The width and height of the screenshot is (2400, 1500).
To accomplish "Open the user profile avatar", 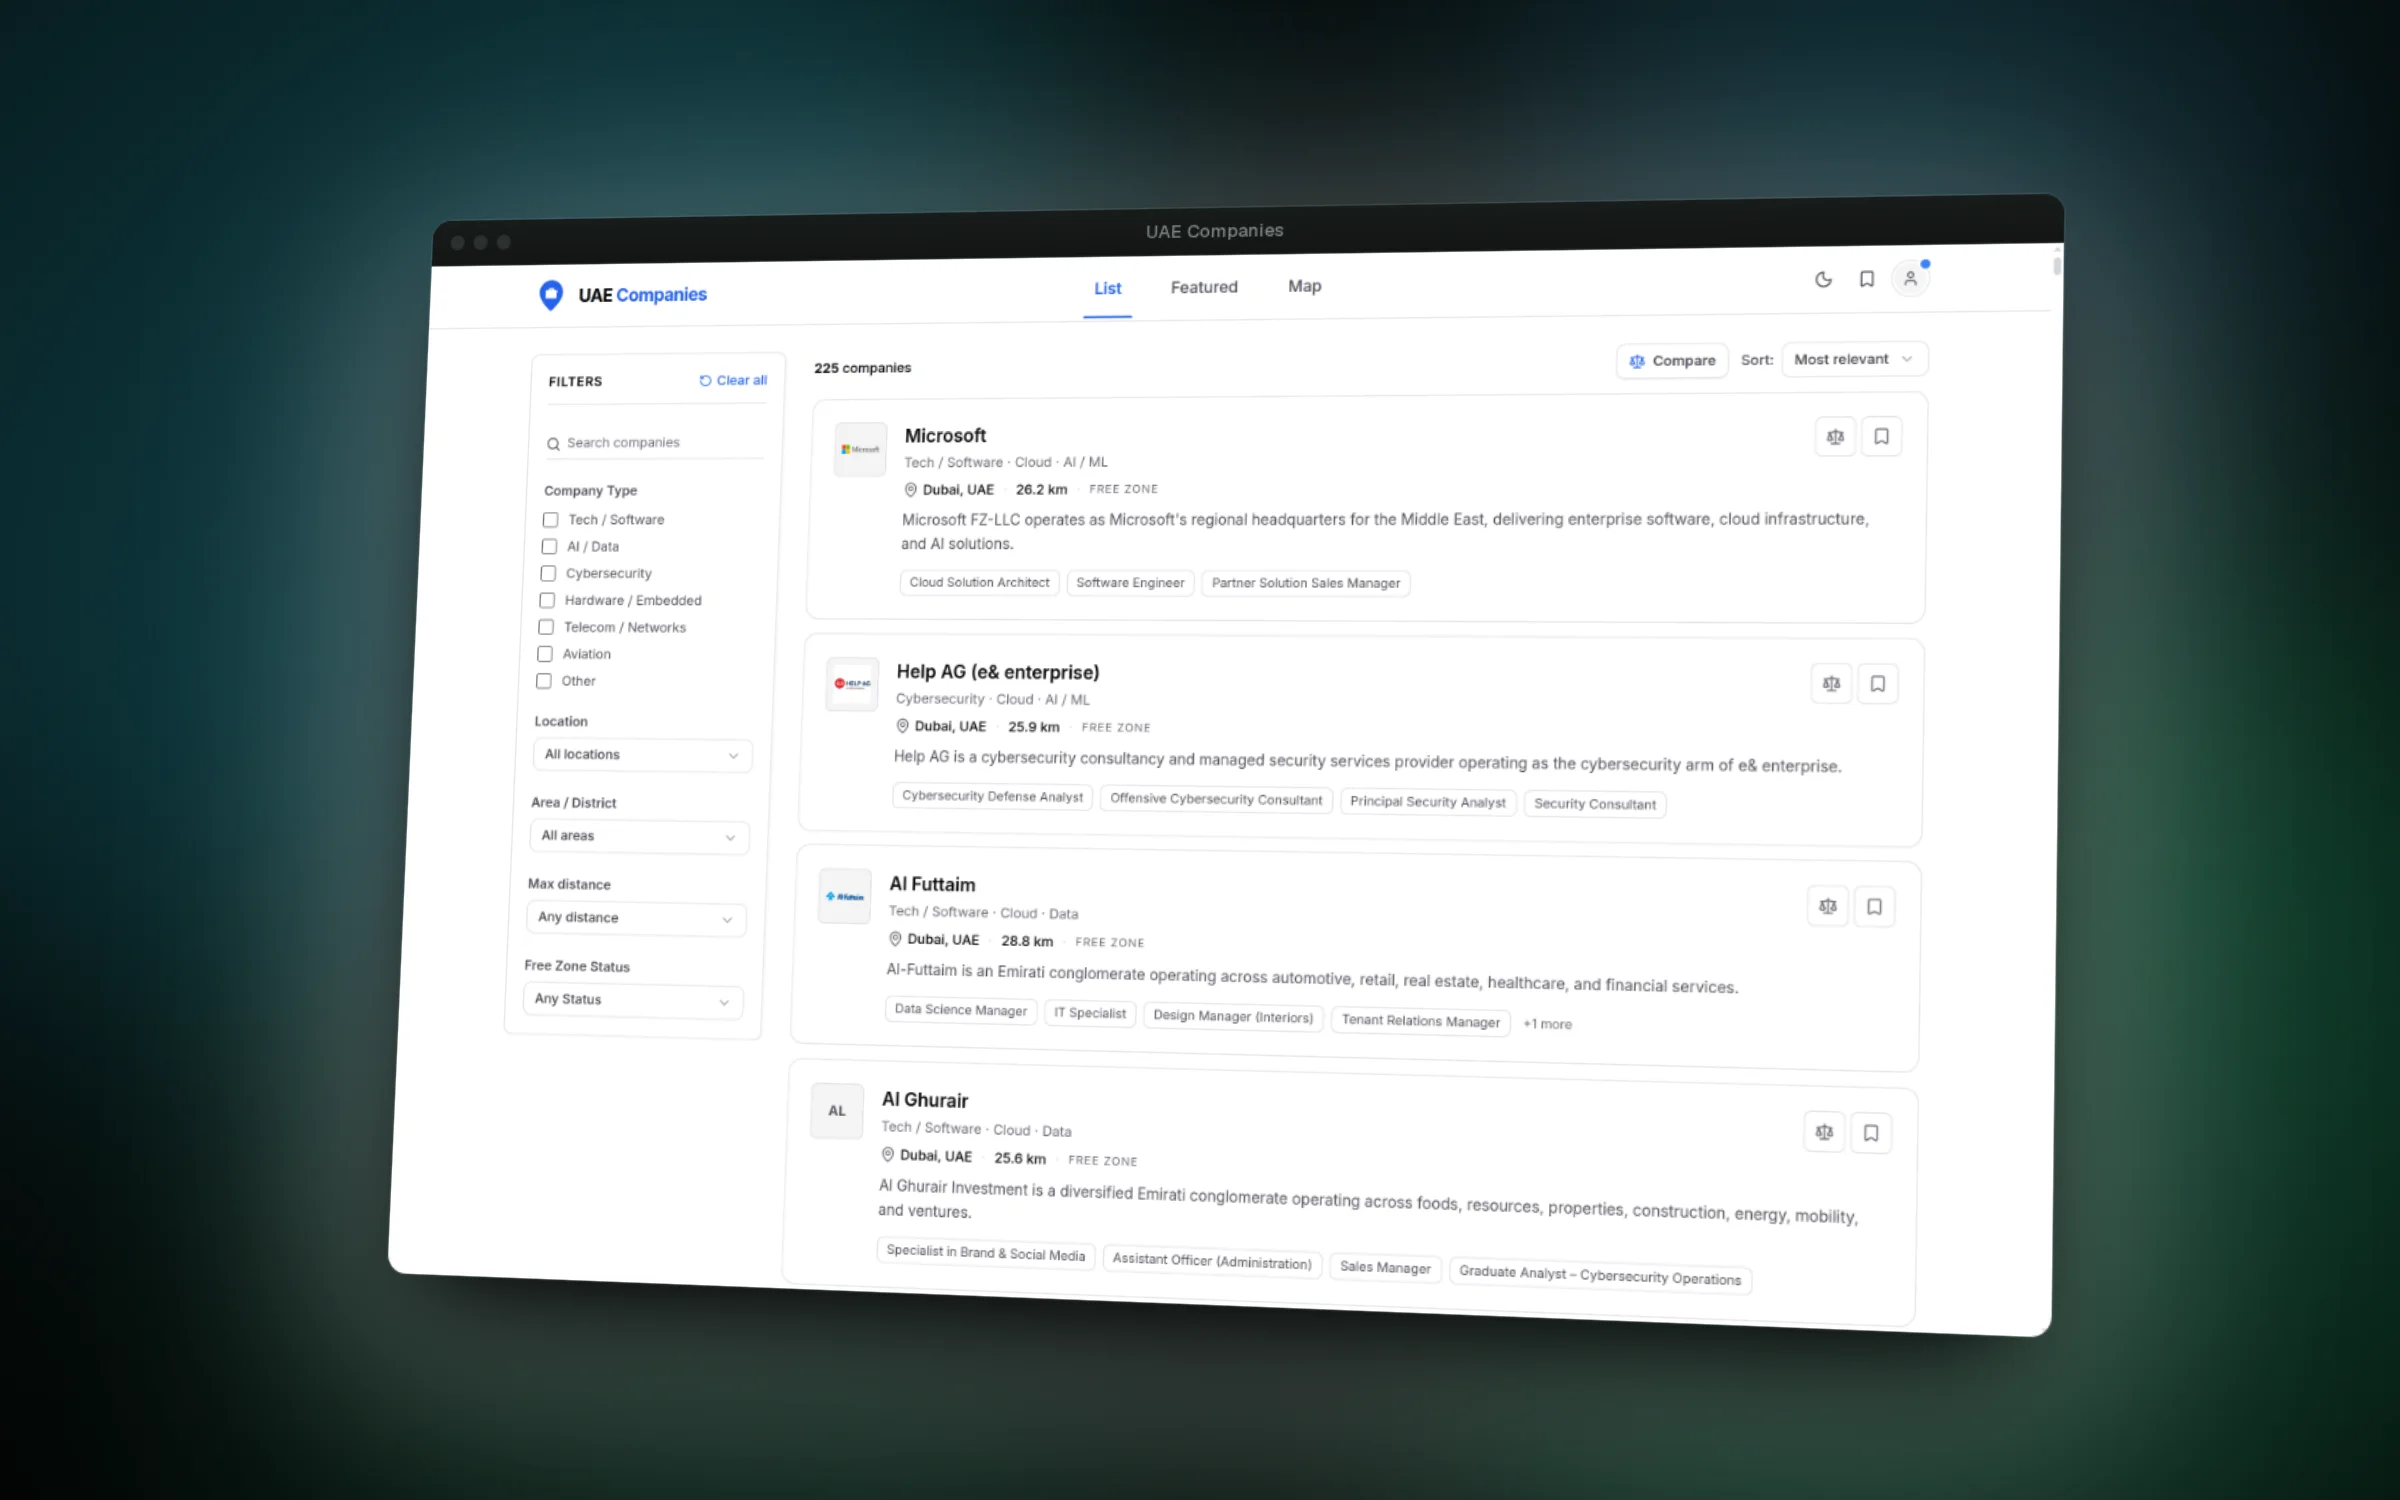I will click(x=1910, y=278).
